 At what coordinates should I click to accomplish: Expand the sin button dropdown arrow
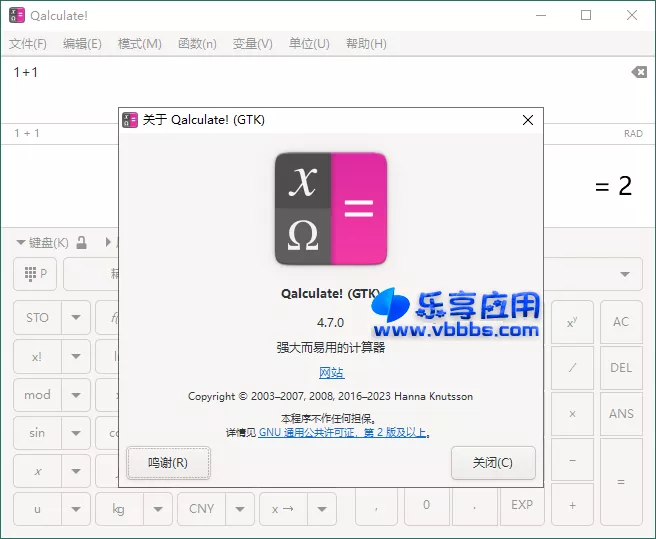click(x=76, y=433)
